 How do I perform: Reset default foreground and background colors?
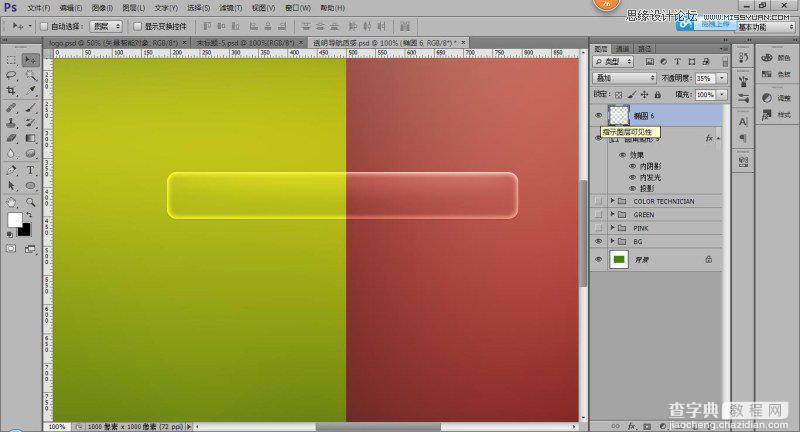pyautogui.click(x=9, y=235)
